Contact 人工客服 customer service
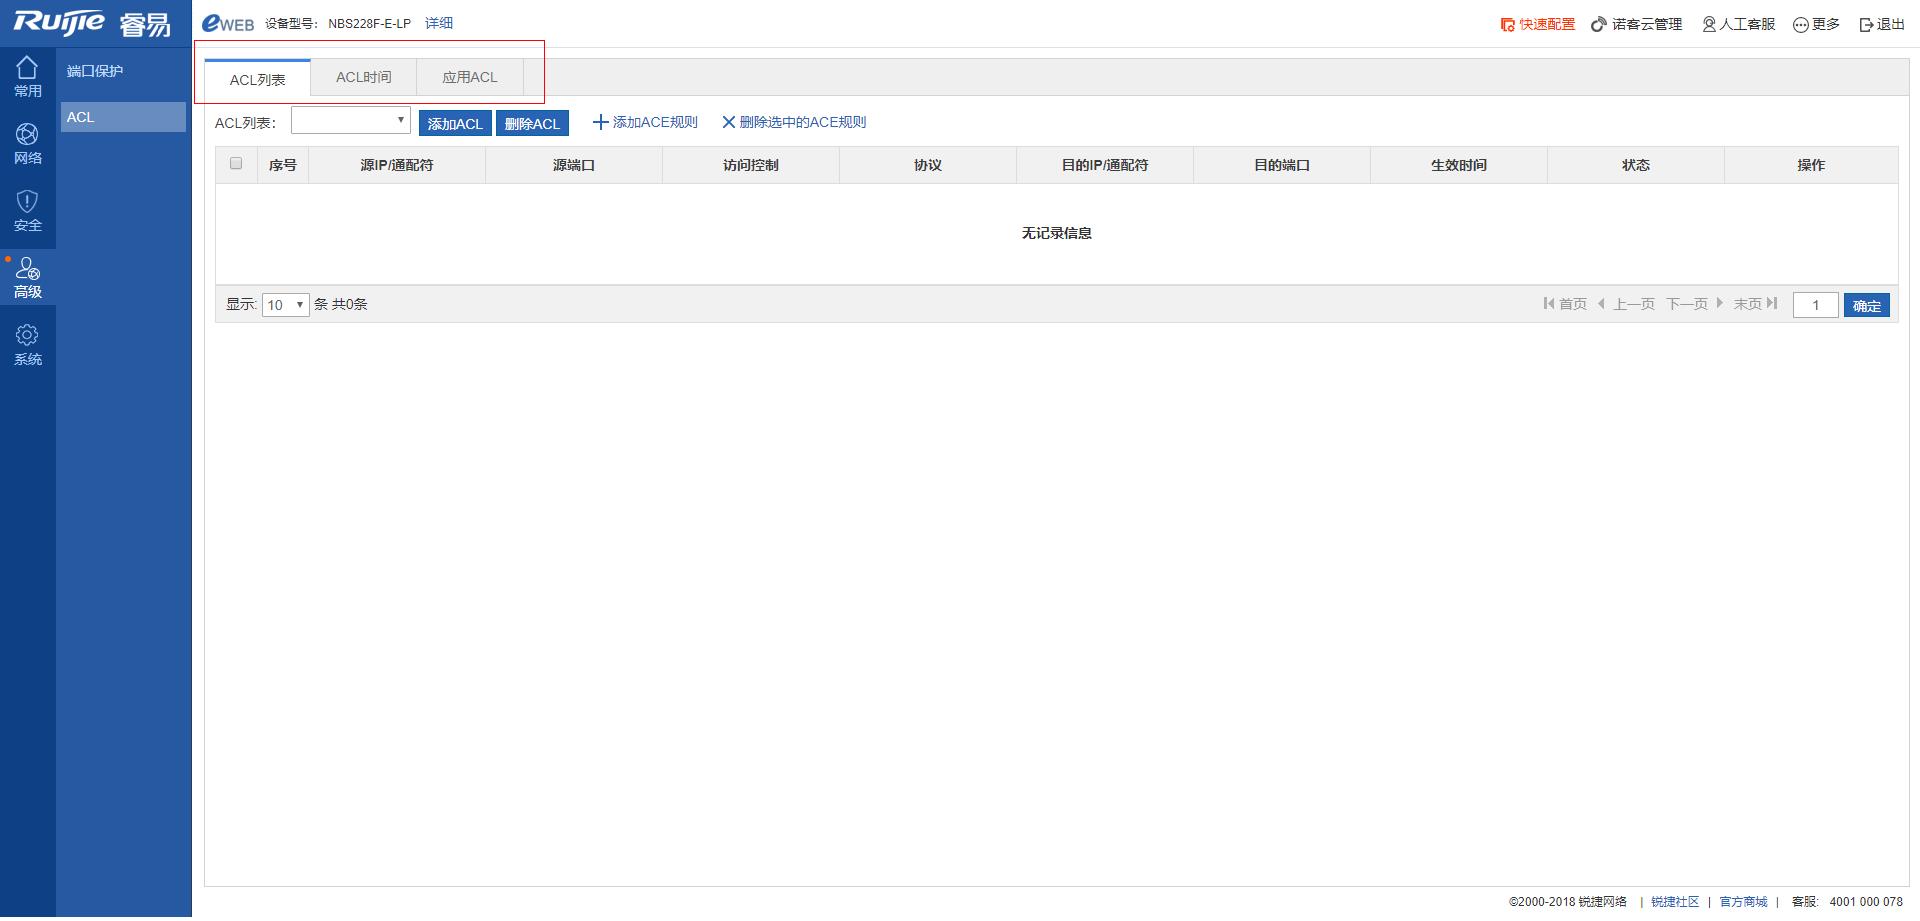The image size is (1920, 921). (1738, 24)
